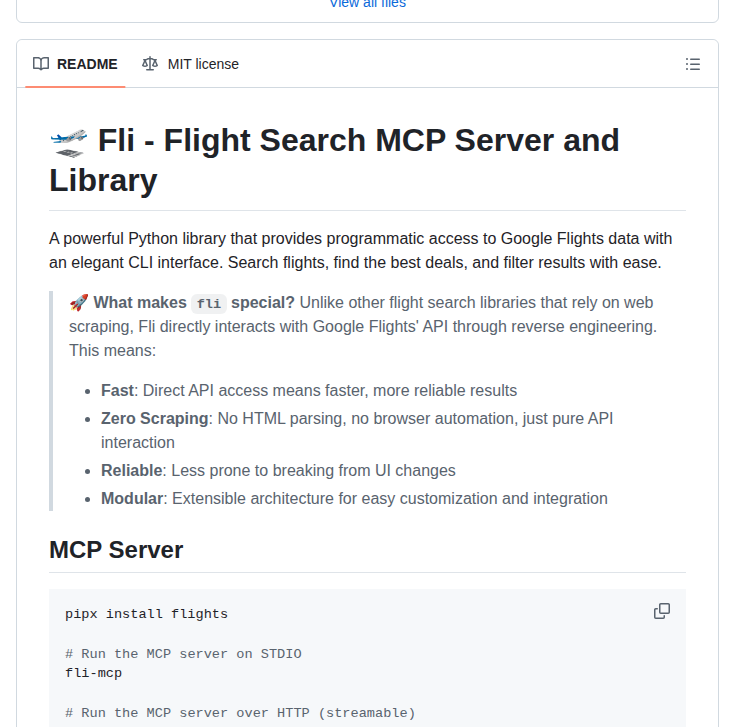This screenshot has width=735, height=727.
Task: Switch to the MIT license tab
Action: click(190, 64)
